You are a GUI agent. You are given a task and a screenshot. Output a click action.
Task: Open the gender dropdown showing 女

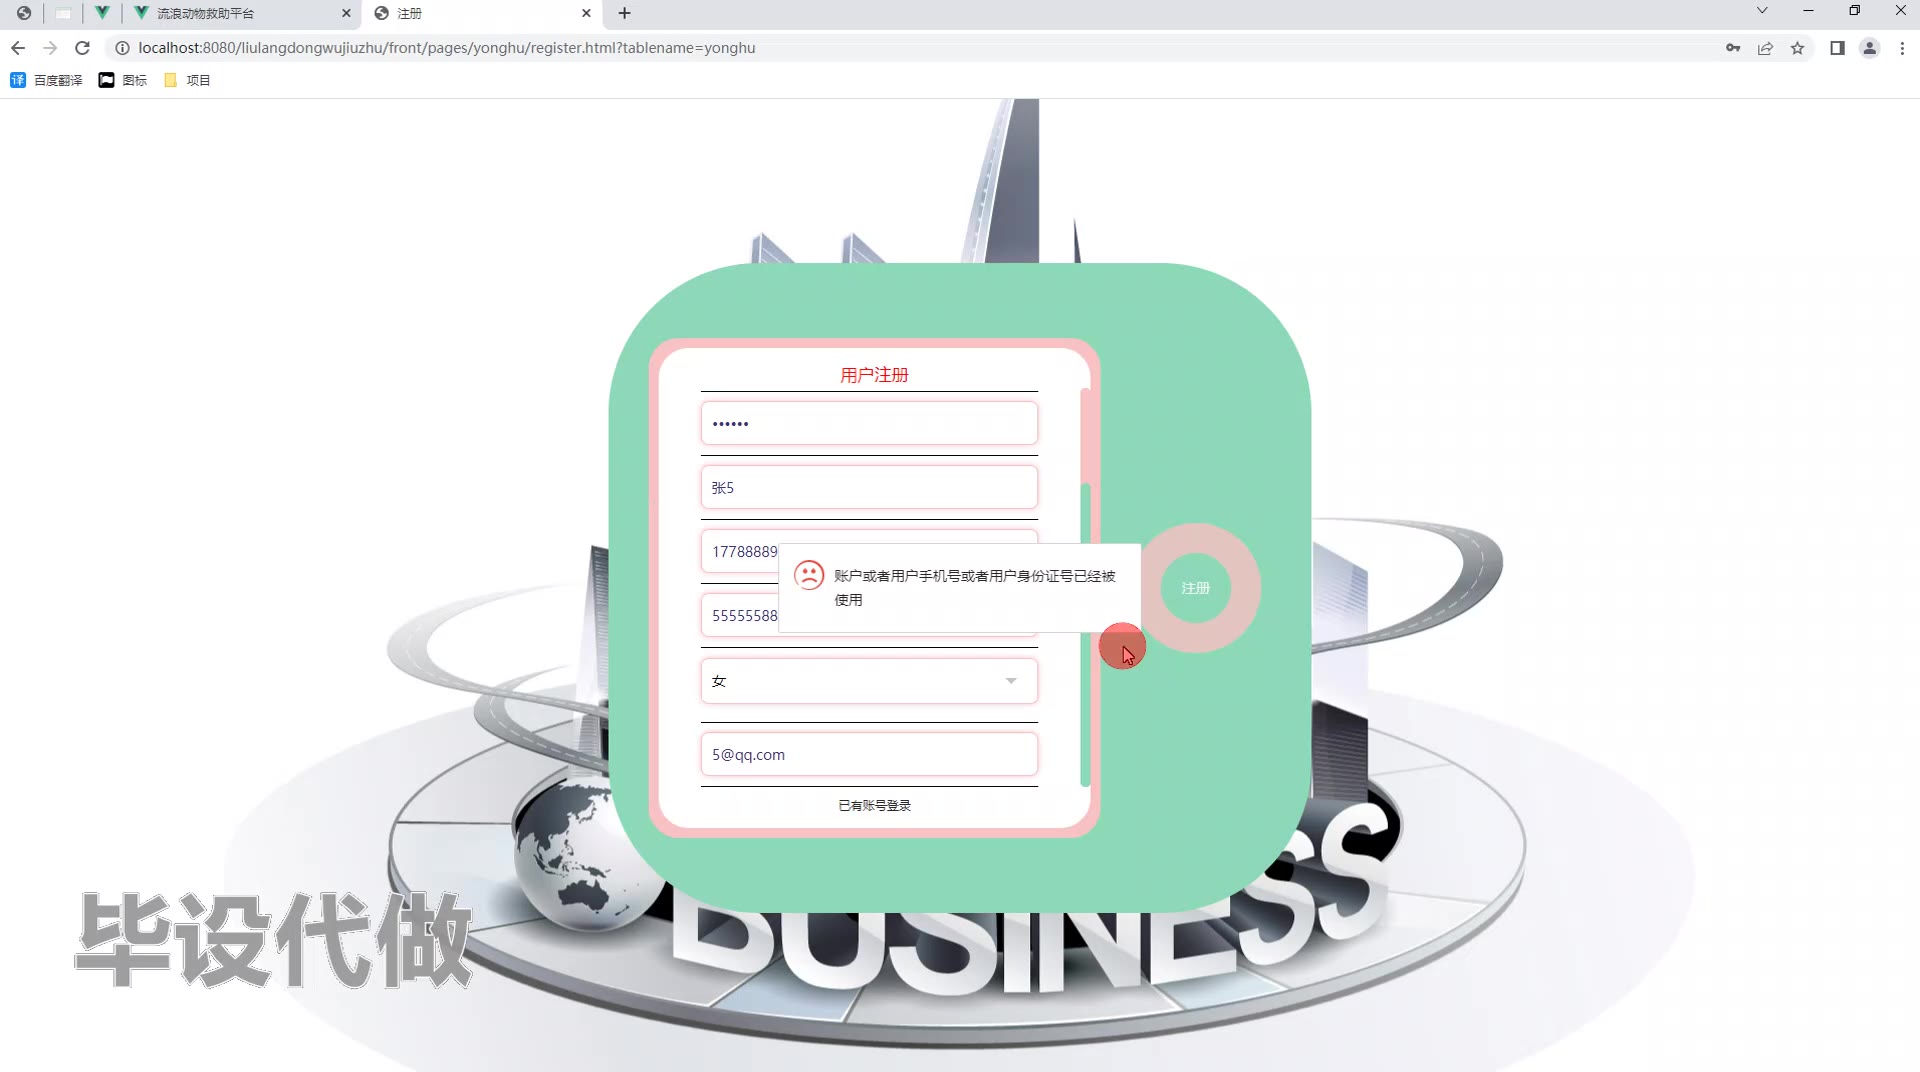coord(869,681)
